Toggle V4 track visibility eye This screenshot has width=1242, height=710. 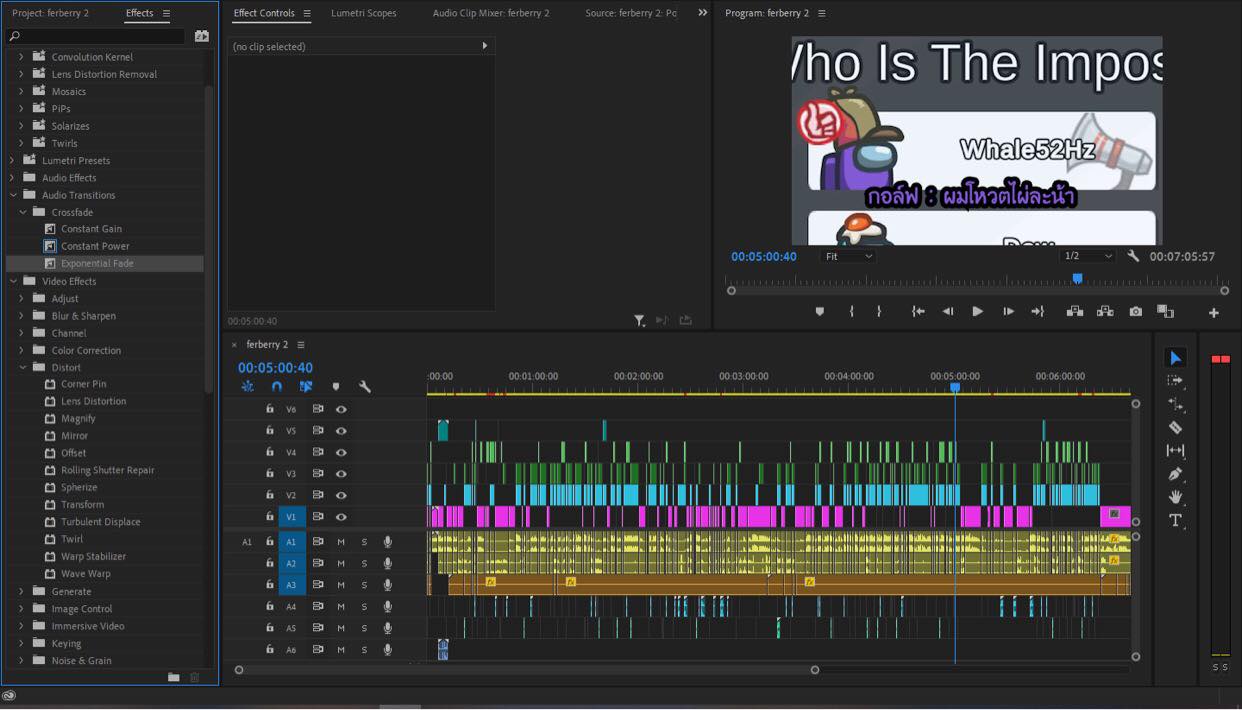click(x=341, y=452)
